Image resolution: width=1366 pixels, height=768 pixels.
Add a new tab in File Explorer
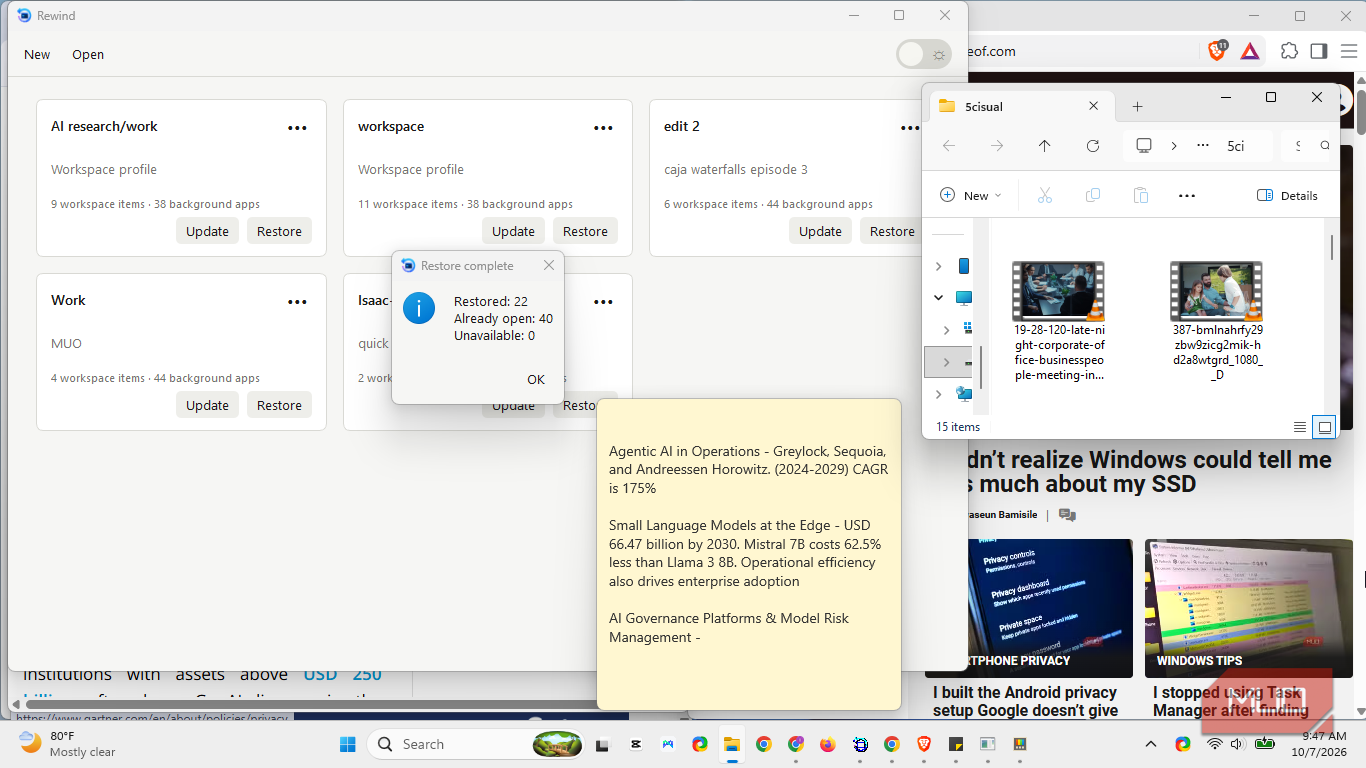pyautogui.click(x=1137, y=106)
